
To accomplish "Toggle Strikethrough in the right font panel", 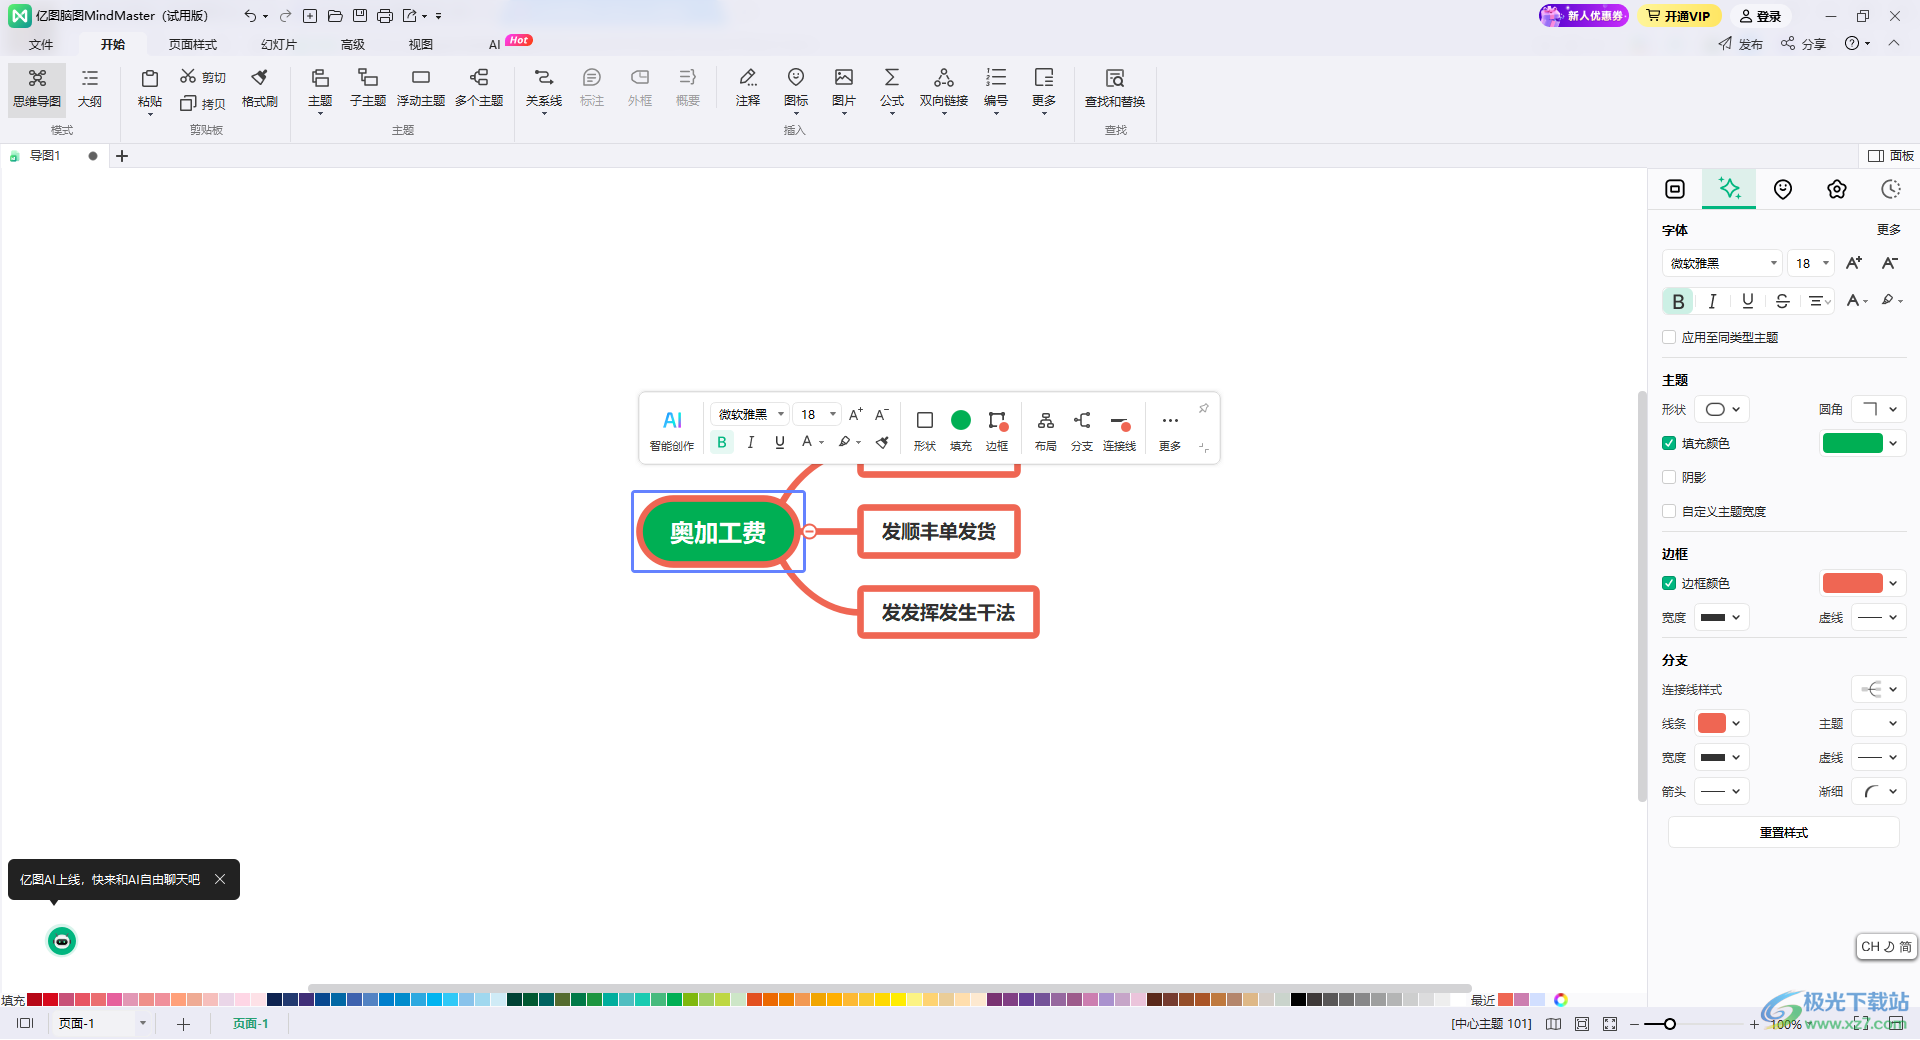I will tap(1782, 301).
